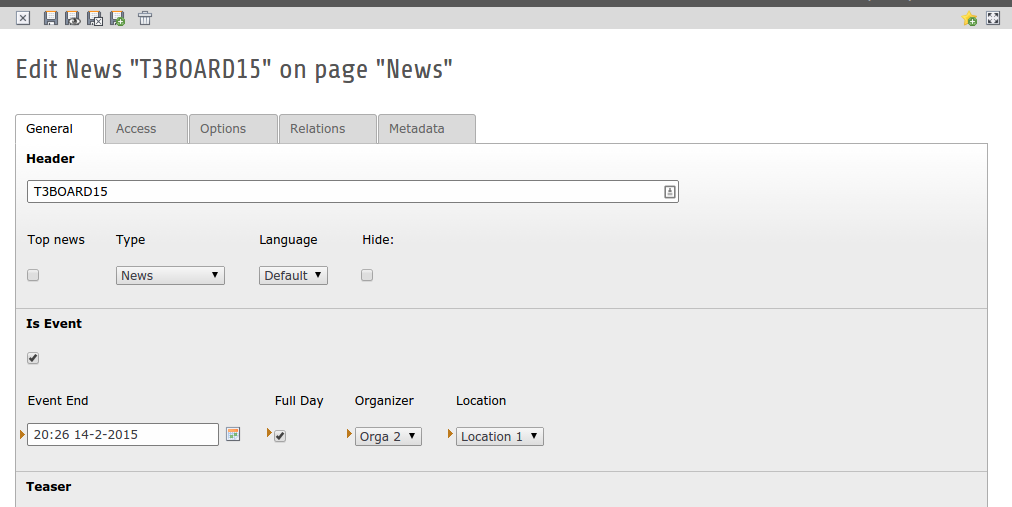The width and height of the screenshot is (1012, 507).
Task: Click Save and close document icon
Action: tap(95, 18)
